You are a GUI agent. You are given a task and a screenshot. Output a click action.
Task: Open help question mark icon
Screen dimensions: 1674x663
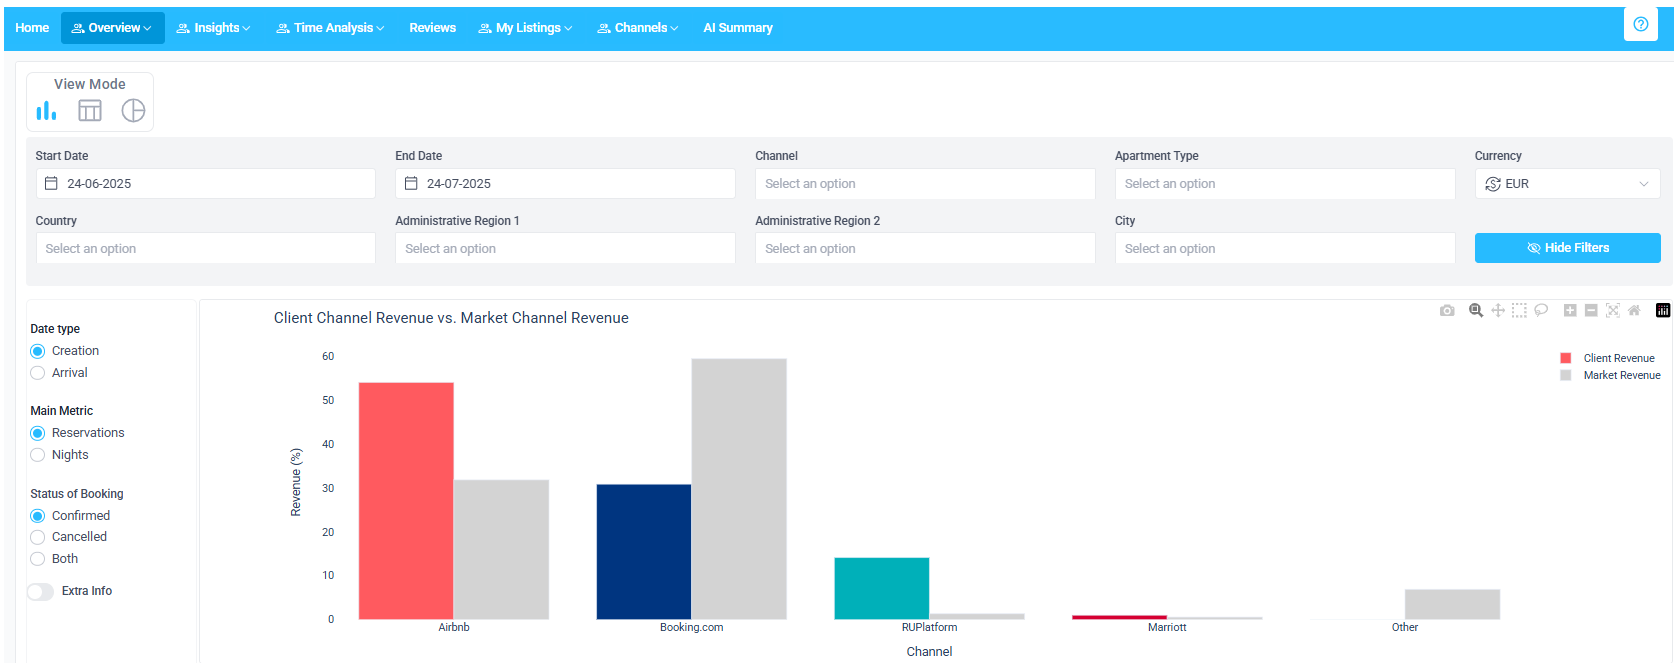point(1640,25)
